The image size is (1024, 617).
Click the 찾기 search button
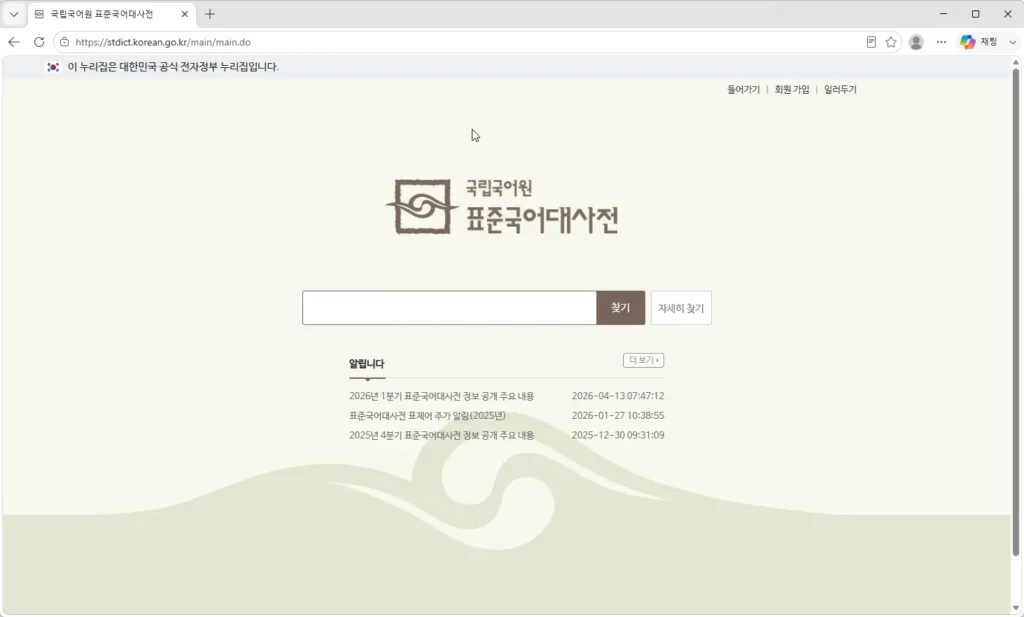[620, 308]
